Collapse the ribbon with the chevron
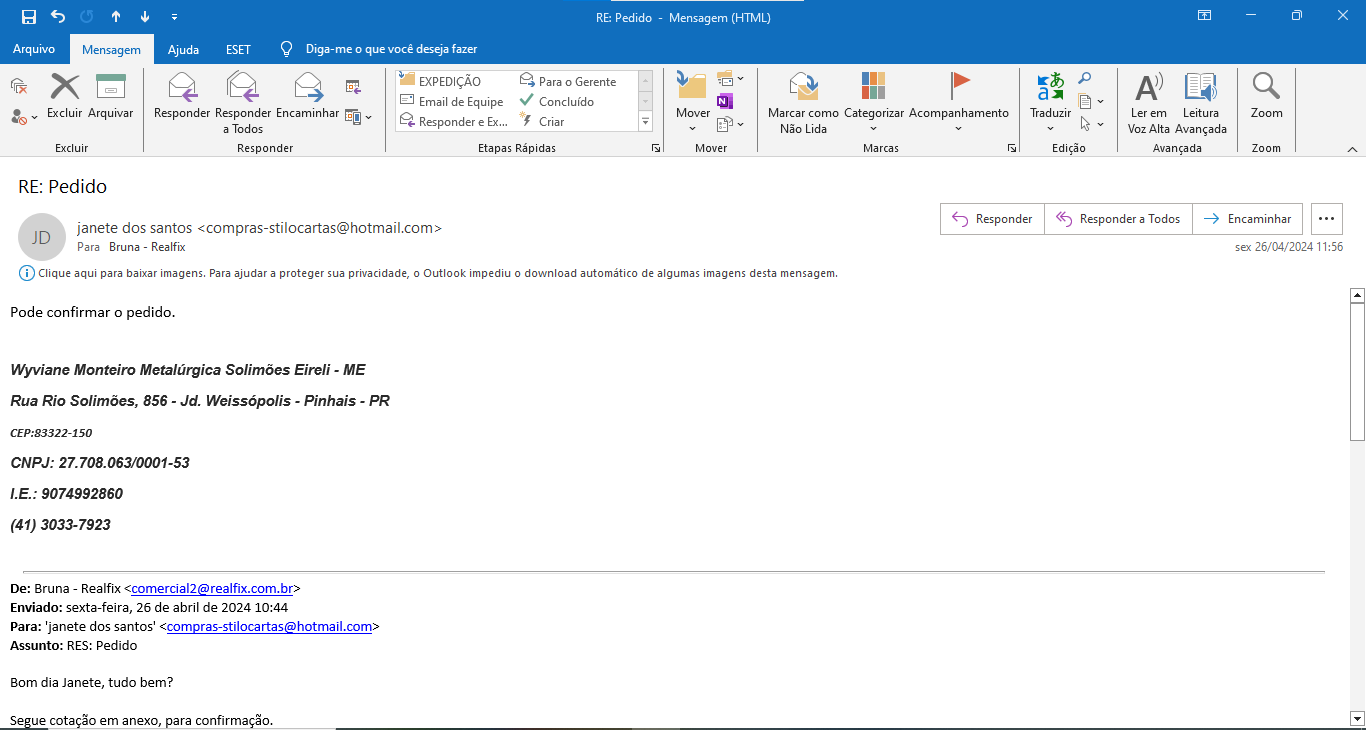The height and width of the screenshot is (730, 1366). click(1352, 149)
